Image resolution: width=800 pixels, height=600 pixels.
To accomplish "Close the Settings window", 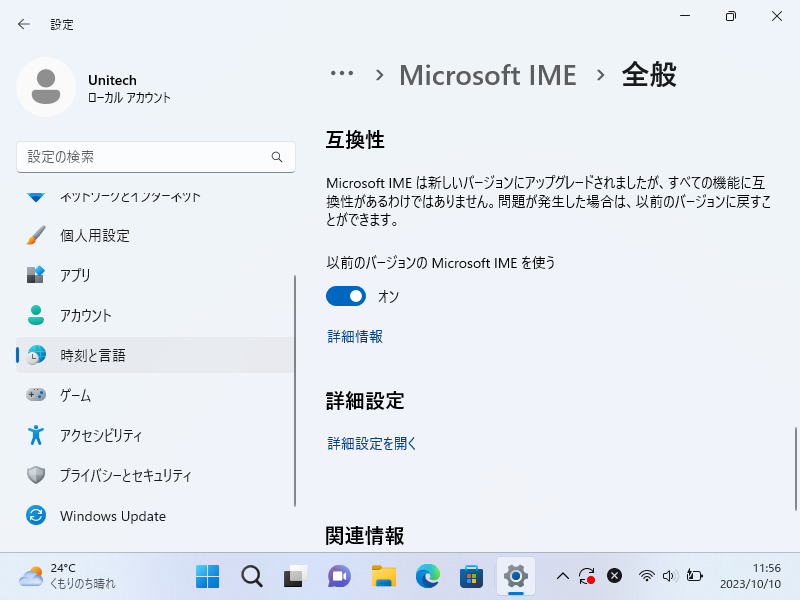I will pos(777,16).
